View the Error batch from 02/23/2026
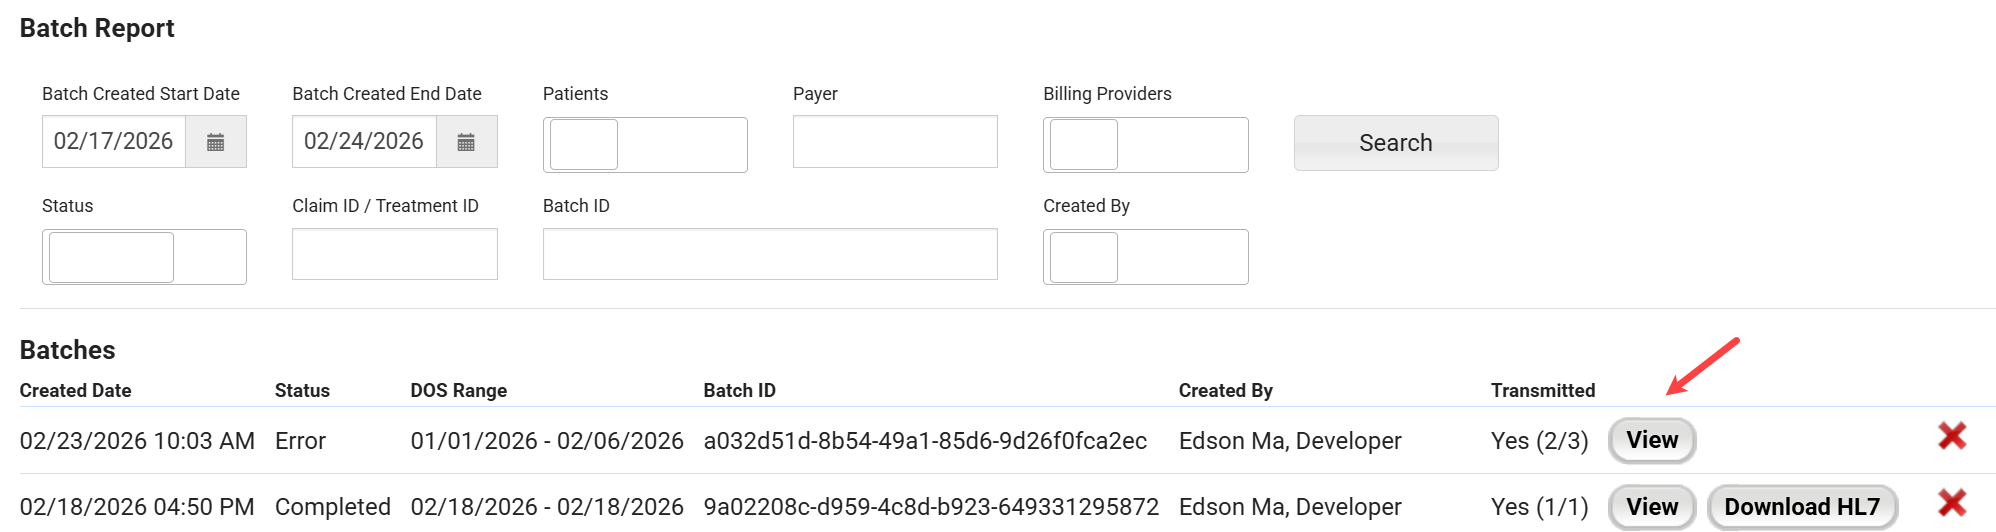The image size is (1996, 532). 1651,440
